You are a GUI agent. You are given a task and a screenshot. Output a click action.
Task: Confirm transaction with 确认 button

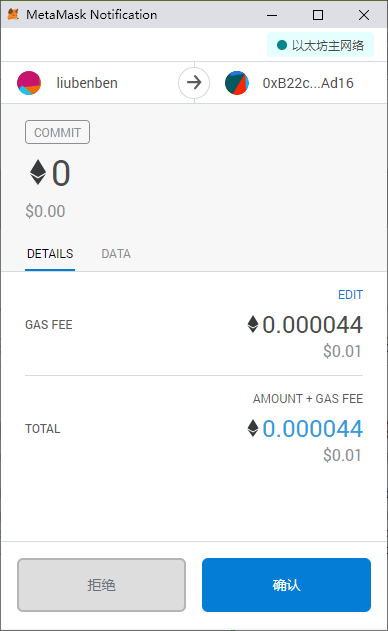click(x=286, y=585)
